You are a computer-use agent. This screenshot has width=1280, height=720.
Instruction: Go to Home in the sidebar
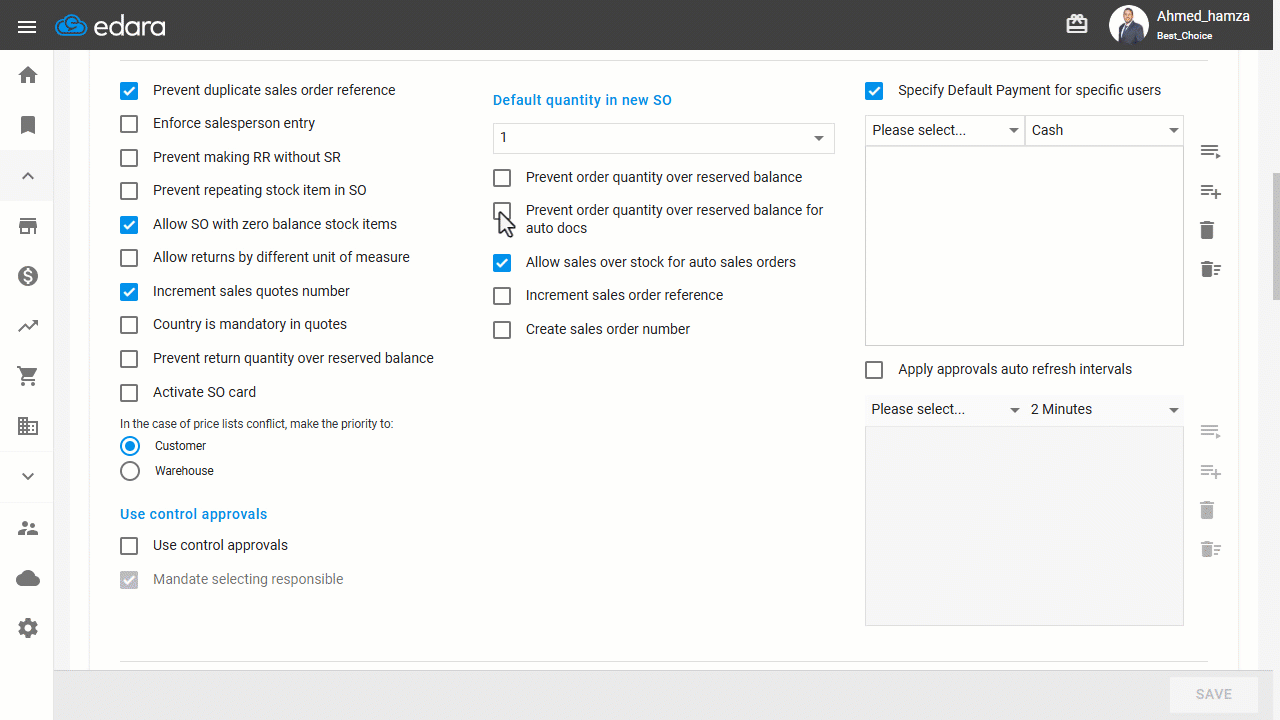click(x=28, y=75)
